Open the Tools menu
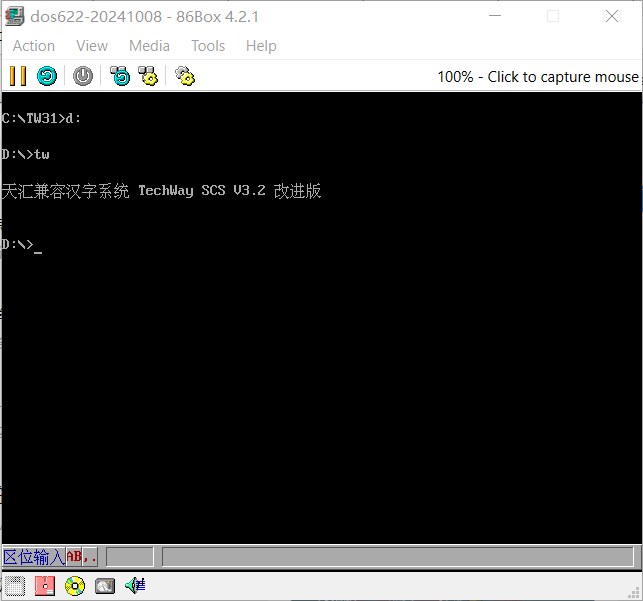 click(208, 46)
